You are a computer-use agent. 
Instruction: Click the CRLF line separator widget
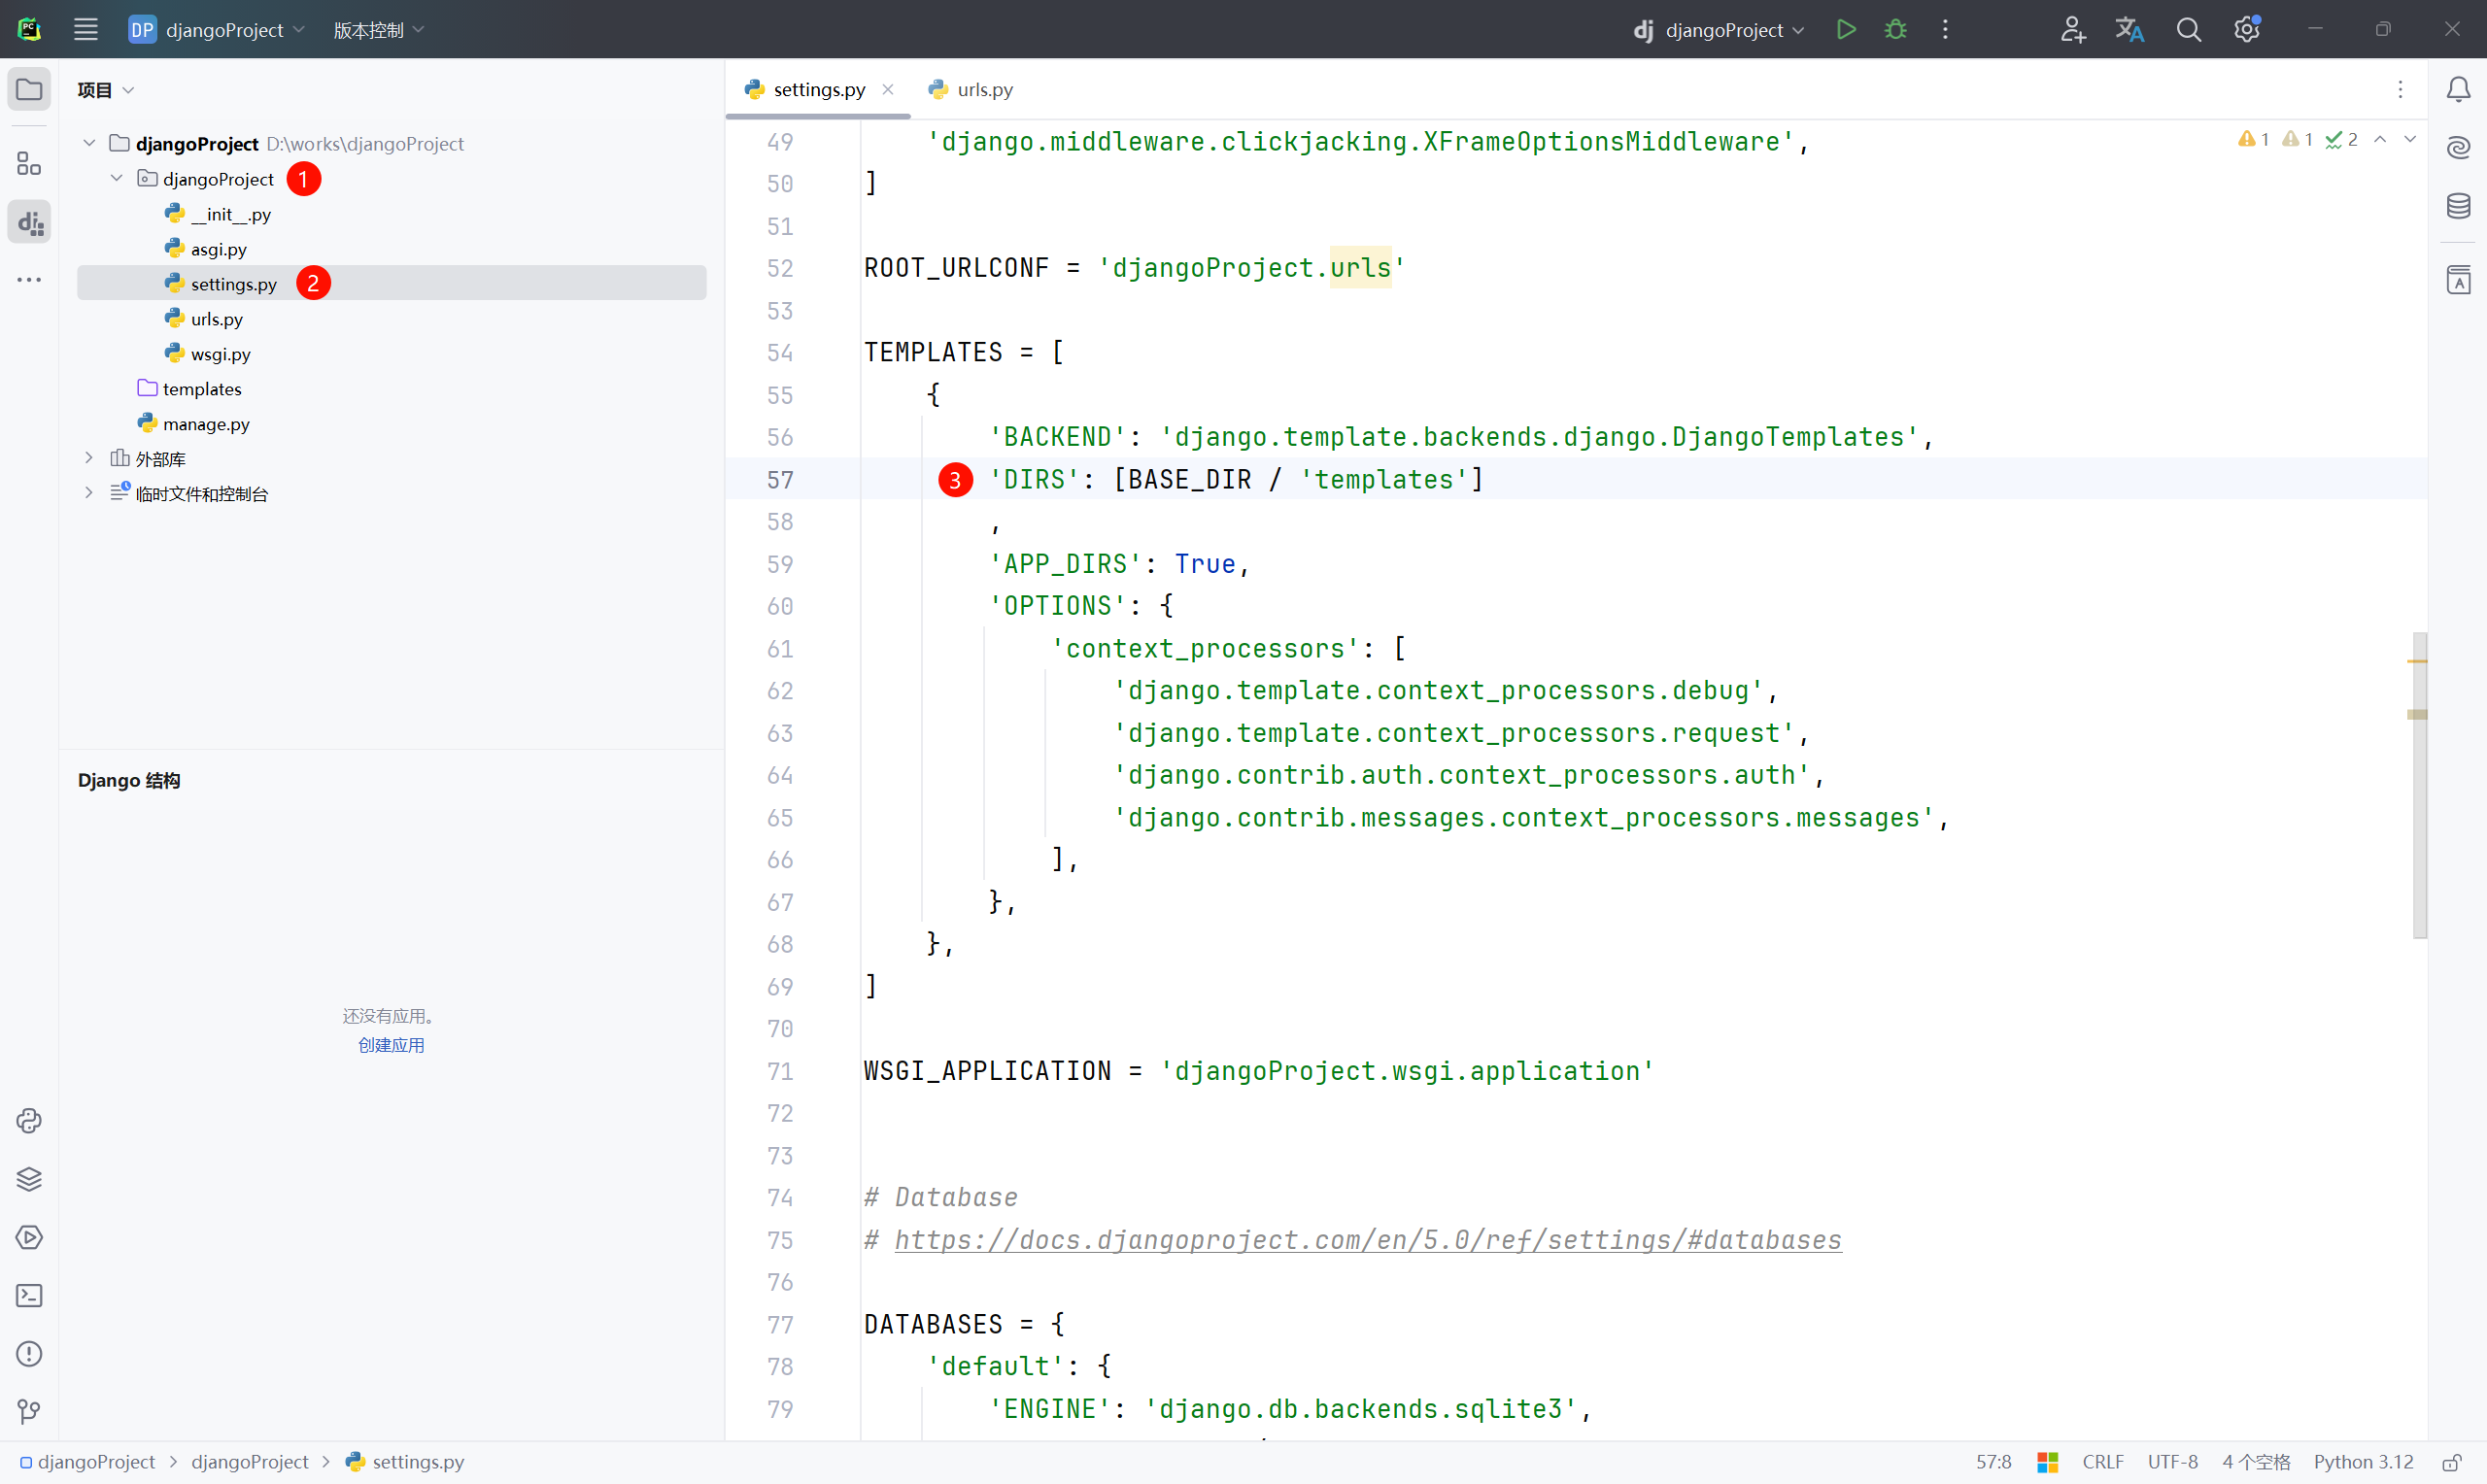pyautogui.click(x=2102, y=1462)
